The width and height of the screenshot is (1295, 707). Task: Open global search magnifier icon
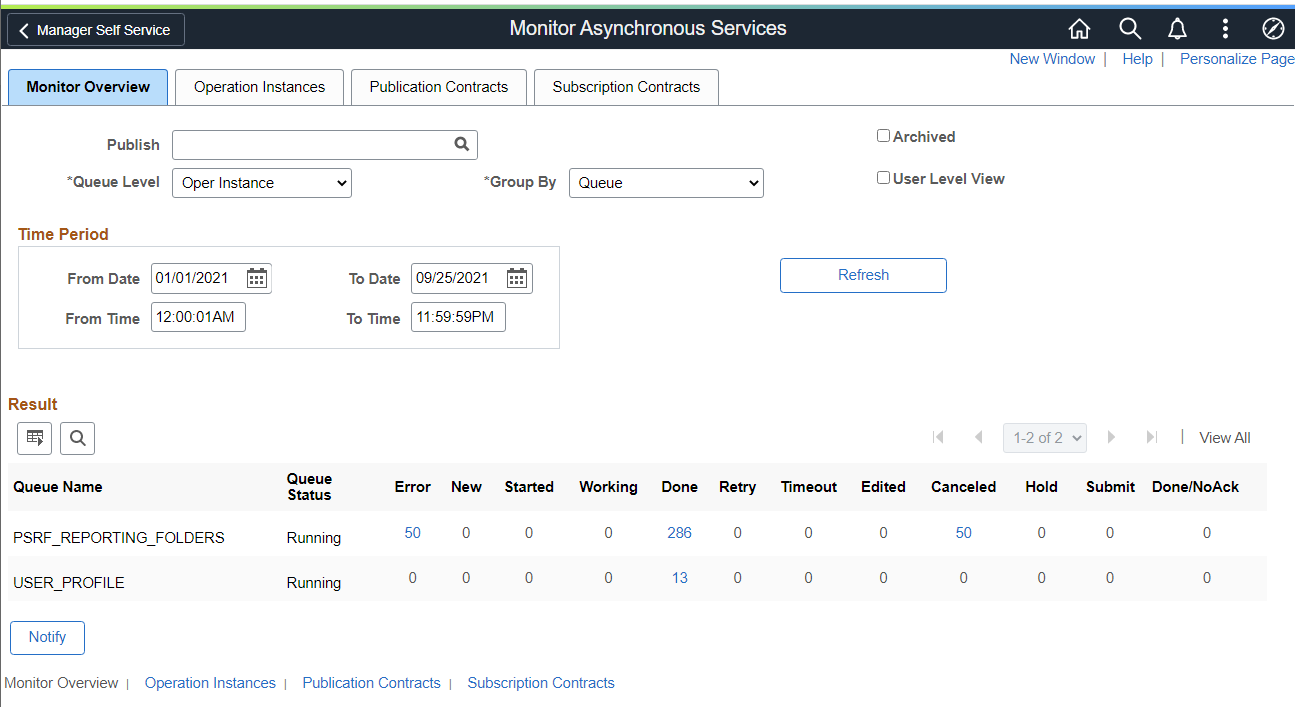[1130, 28]
